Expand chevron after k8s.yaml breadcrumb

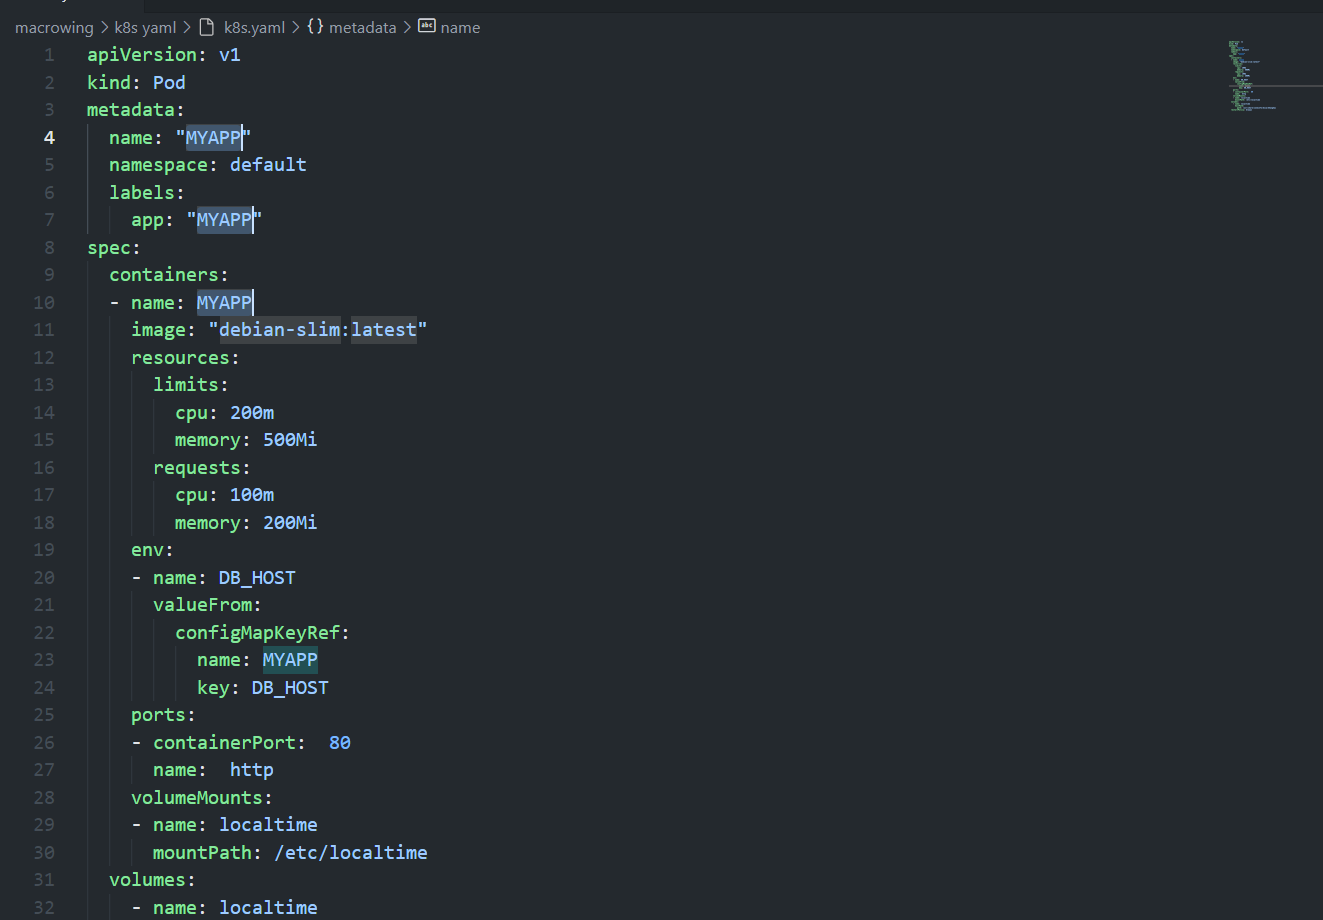point(296,28)
